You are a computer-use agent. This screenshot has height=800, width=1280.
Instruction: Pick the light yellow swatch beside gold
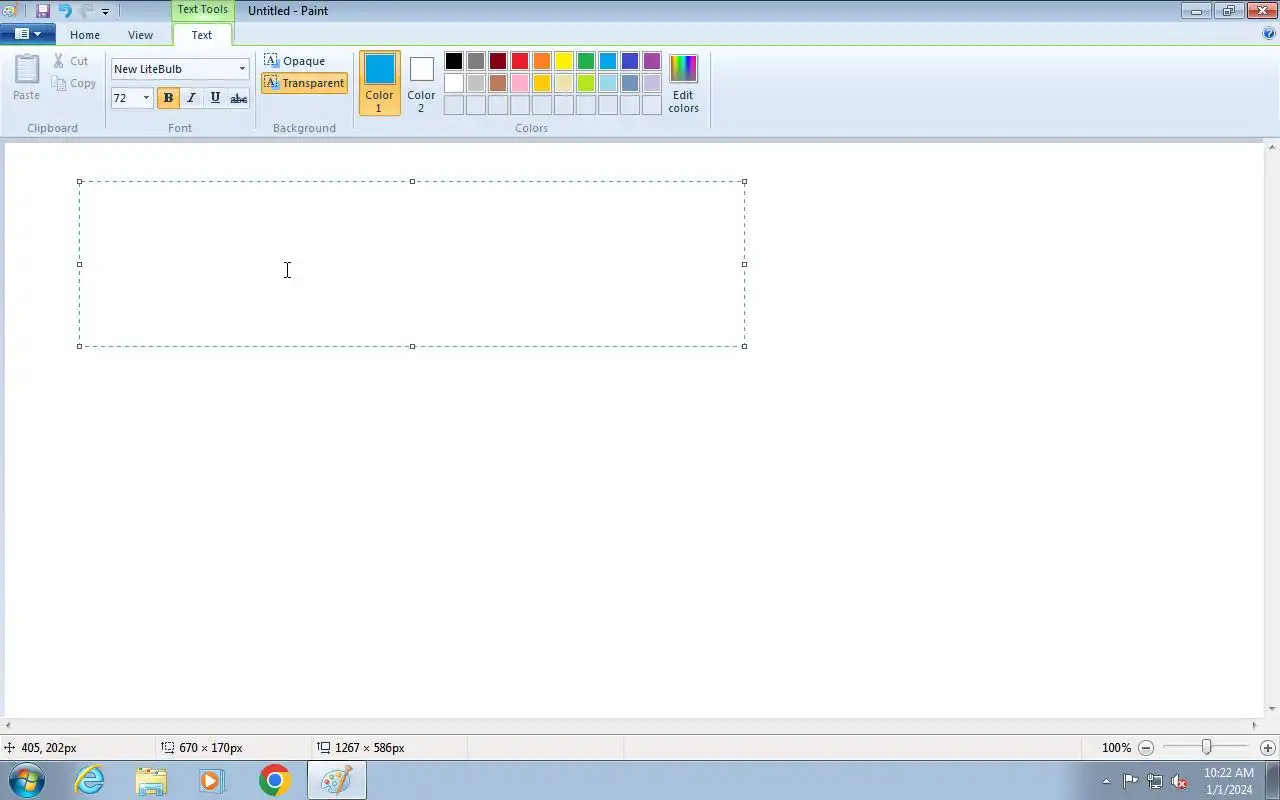(564, 83)
